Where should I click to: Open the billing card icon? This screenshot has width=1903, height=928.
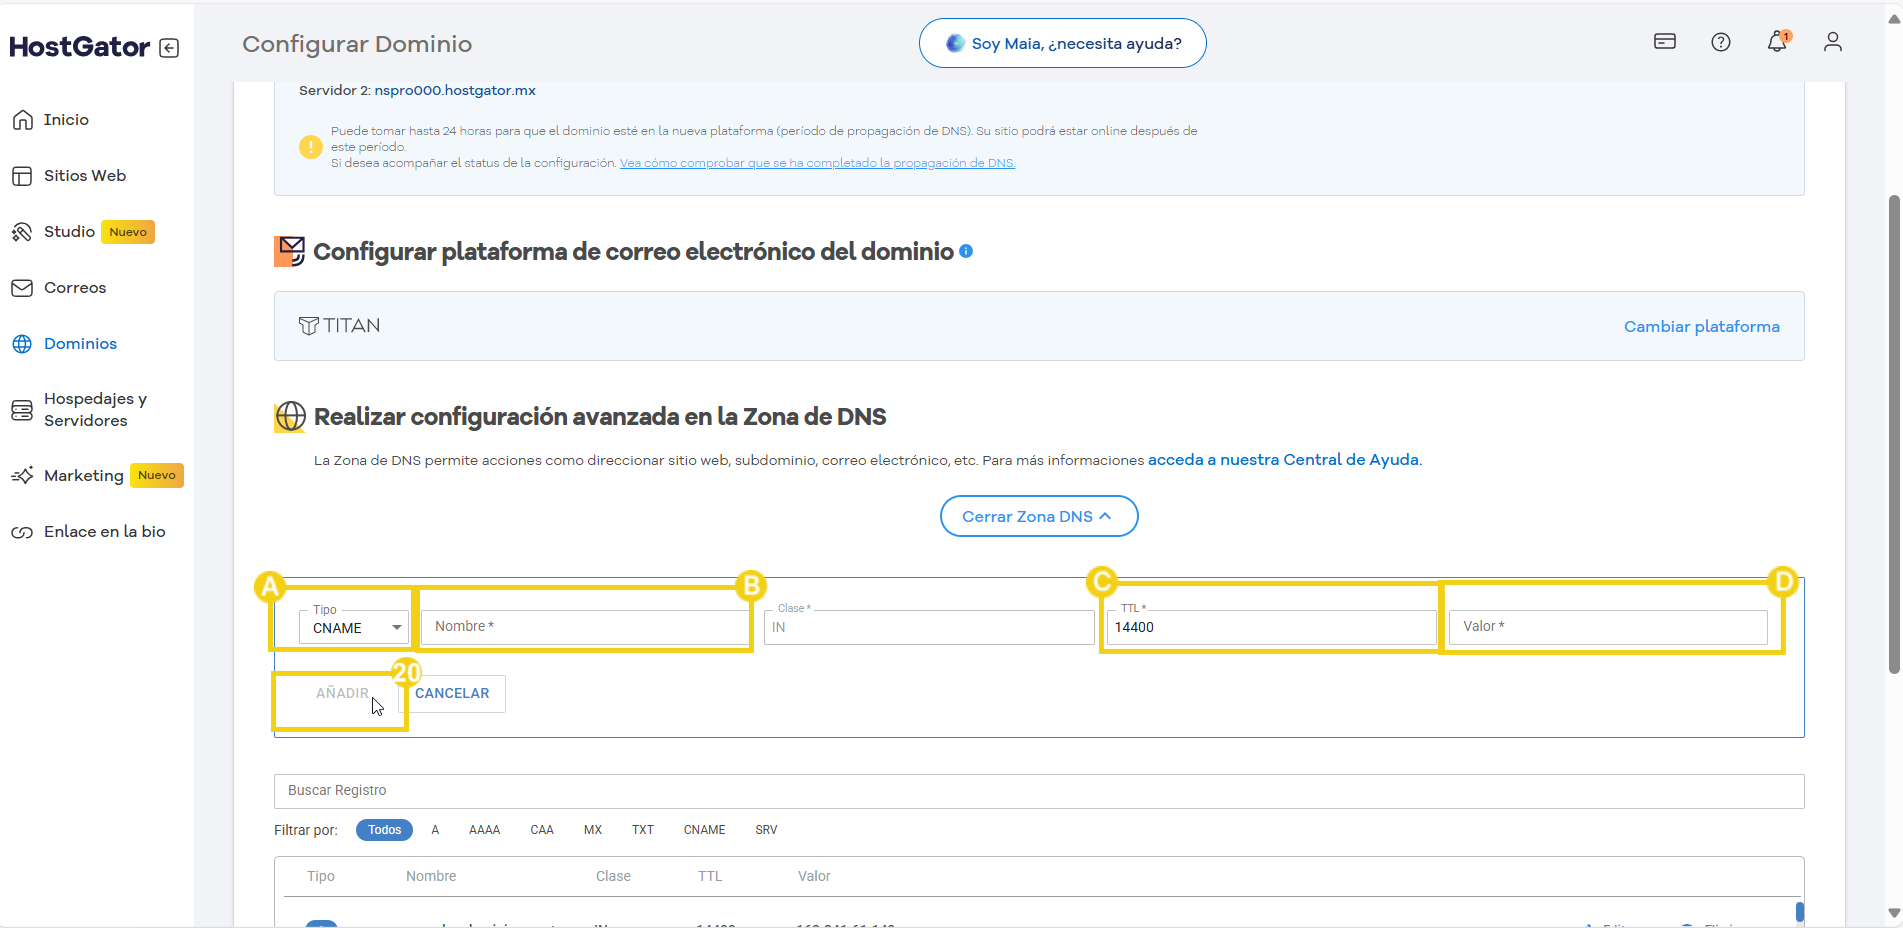click(x=1664, y=42)
